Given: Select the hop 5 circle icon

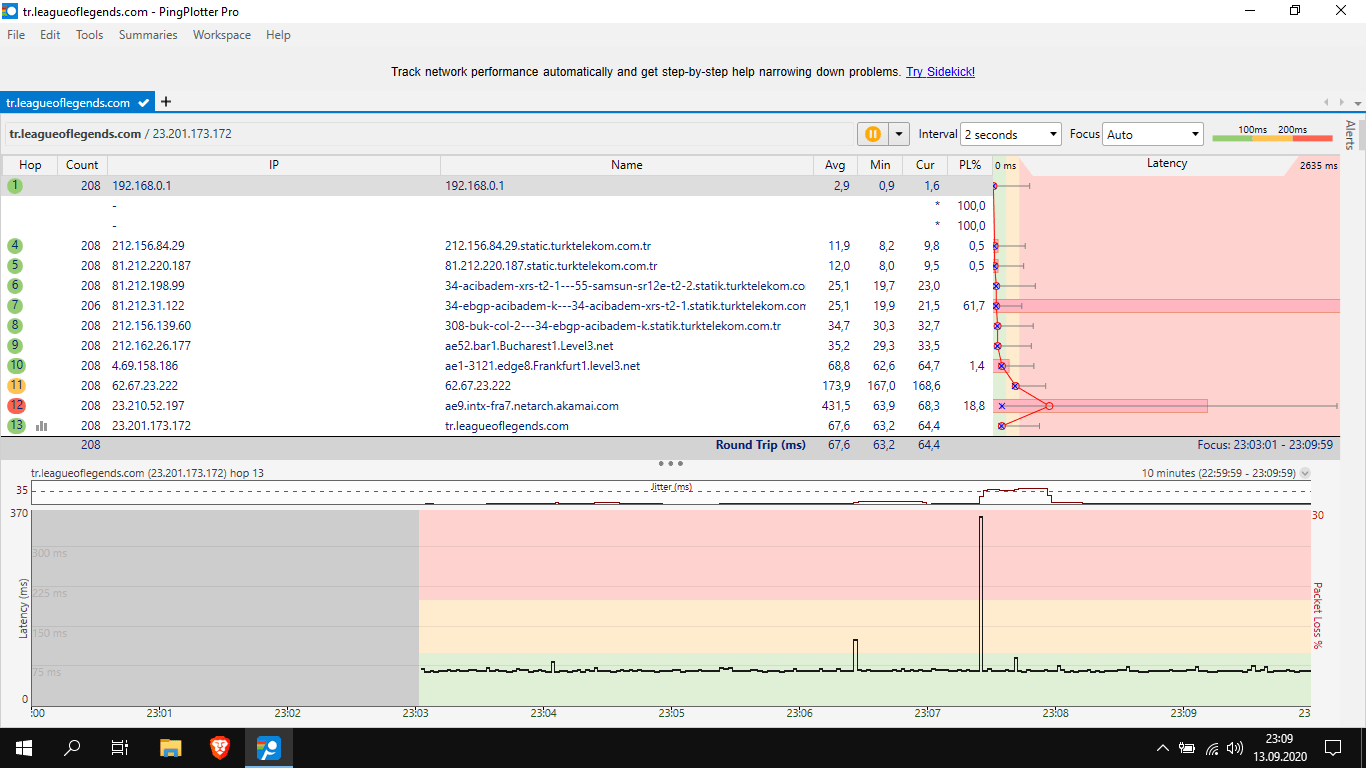Looking at the screenshot, I should click(x=15, y=266).
